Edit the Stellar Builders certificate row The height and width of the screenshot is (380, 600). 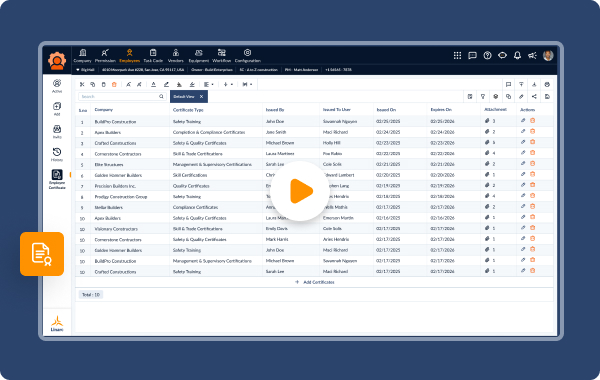tap(523, 207)
